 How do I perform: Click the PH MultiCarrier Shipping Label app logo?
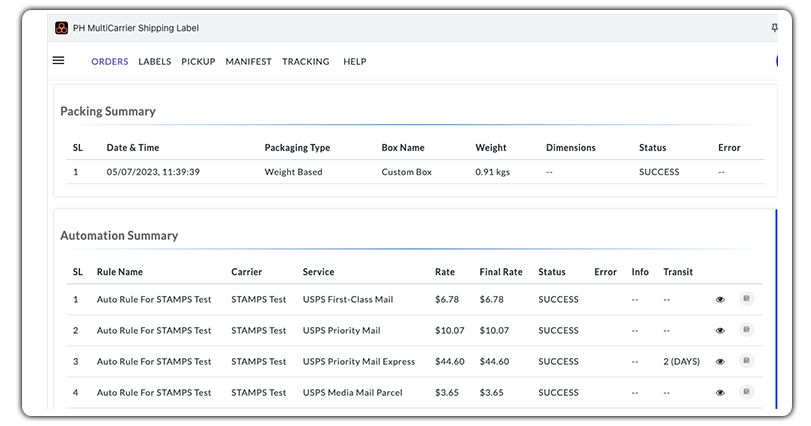[x=62, y=28]
